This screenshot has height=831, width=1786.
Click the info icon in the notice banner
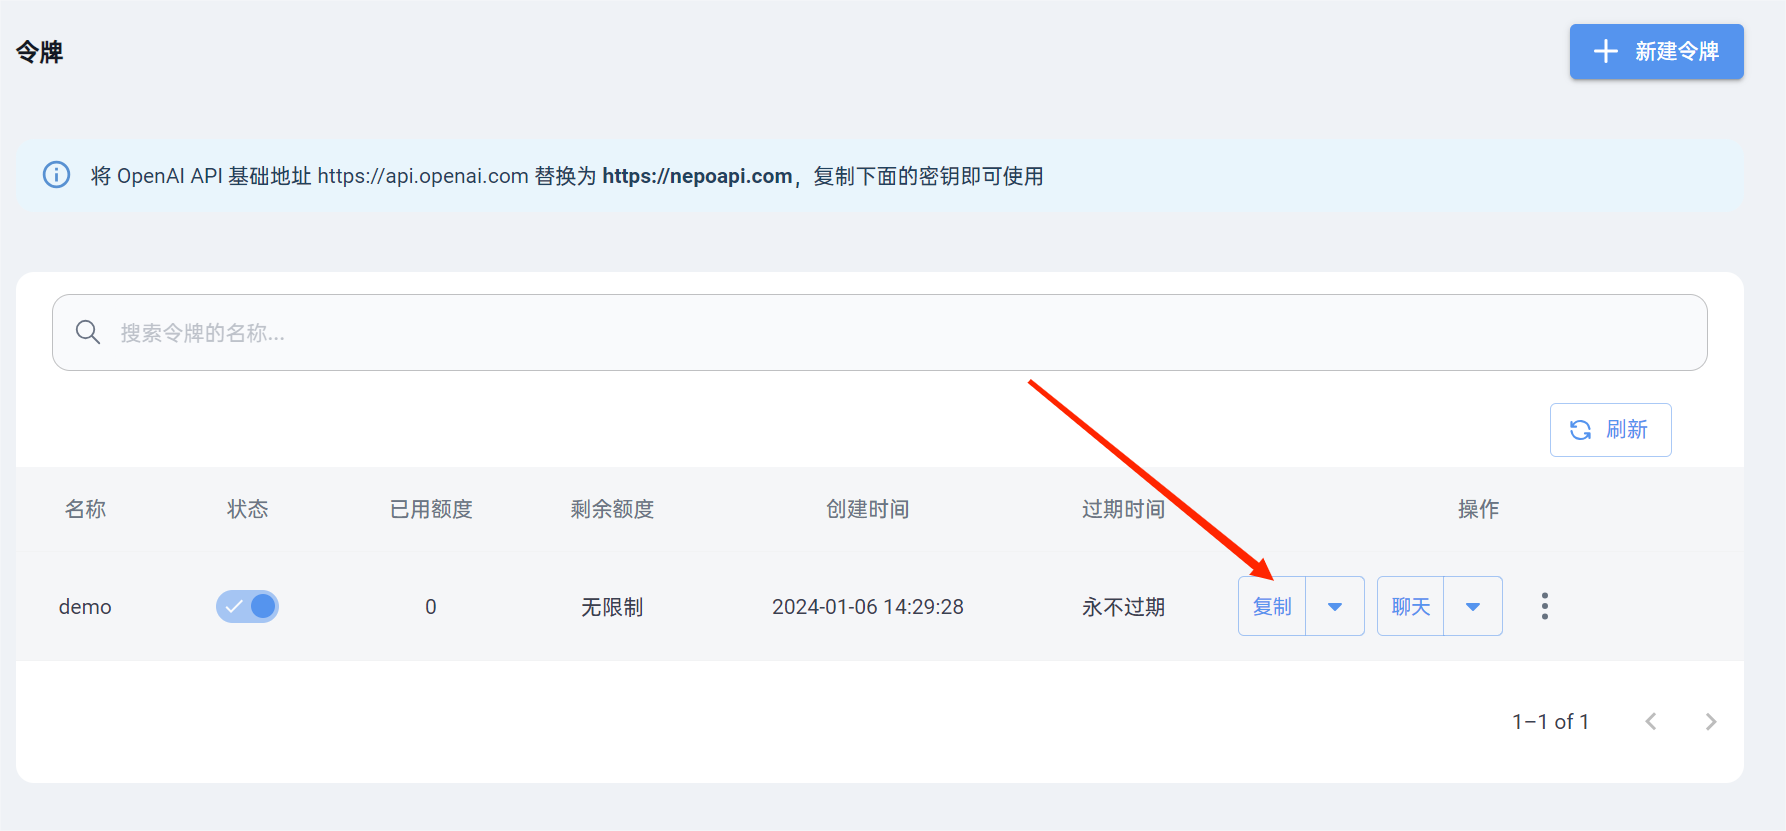(56, 175)
